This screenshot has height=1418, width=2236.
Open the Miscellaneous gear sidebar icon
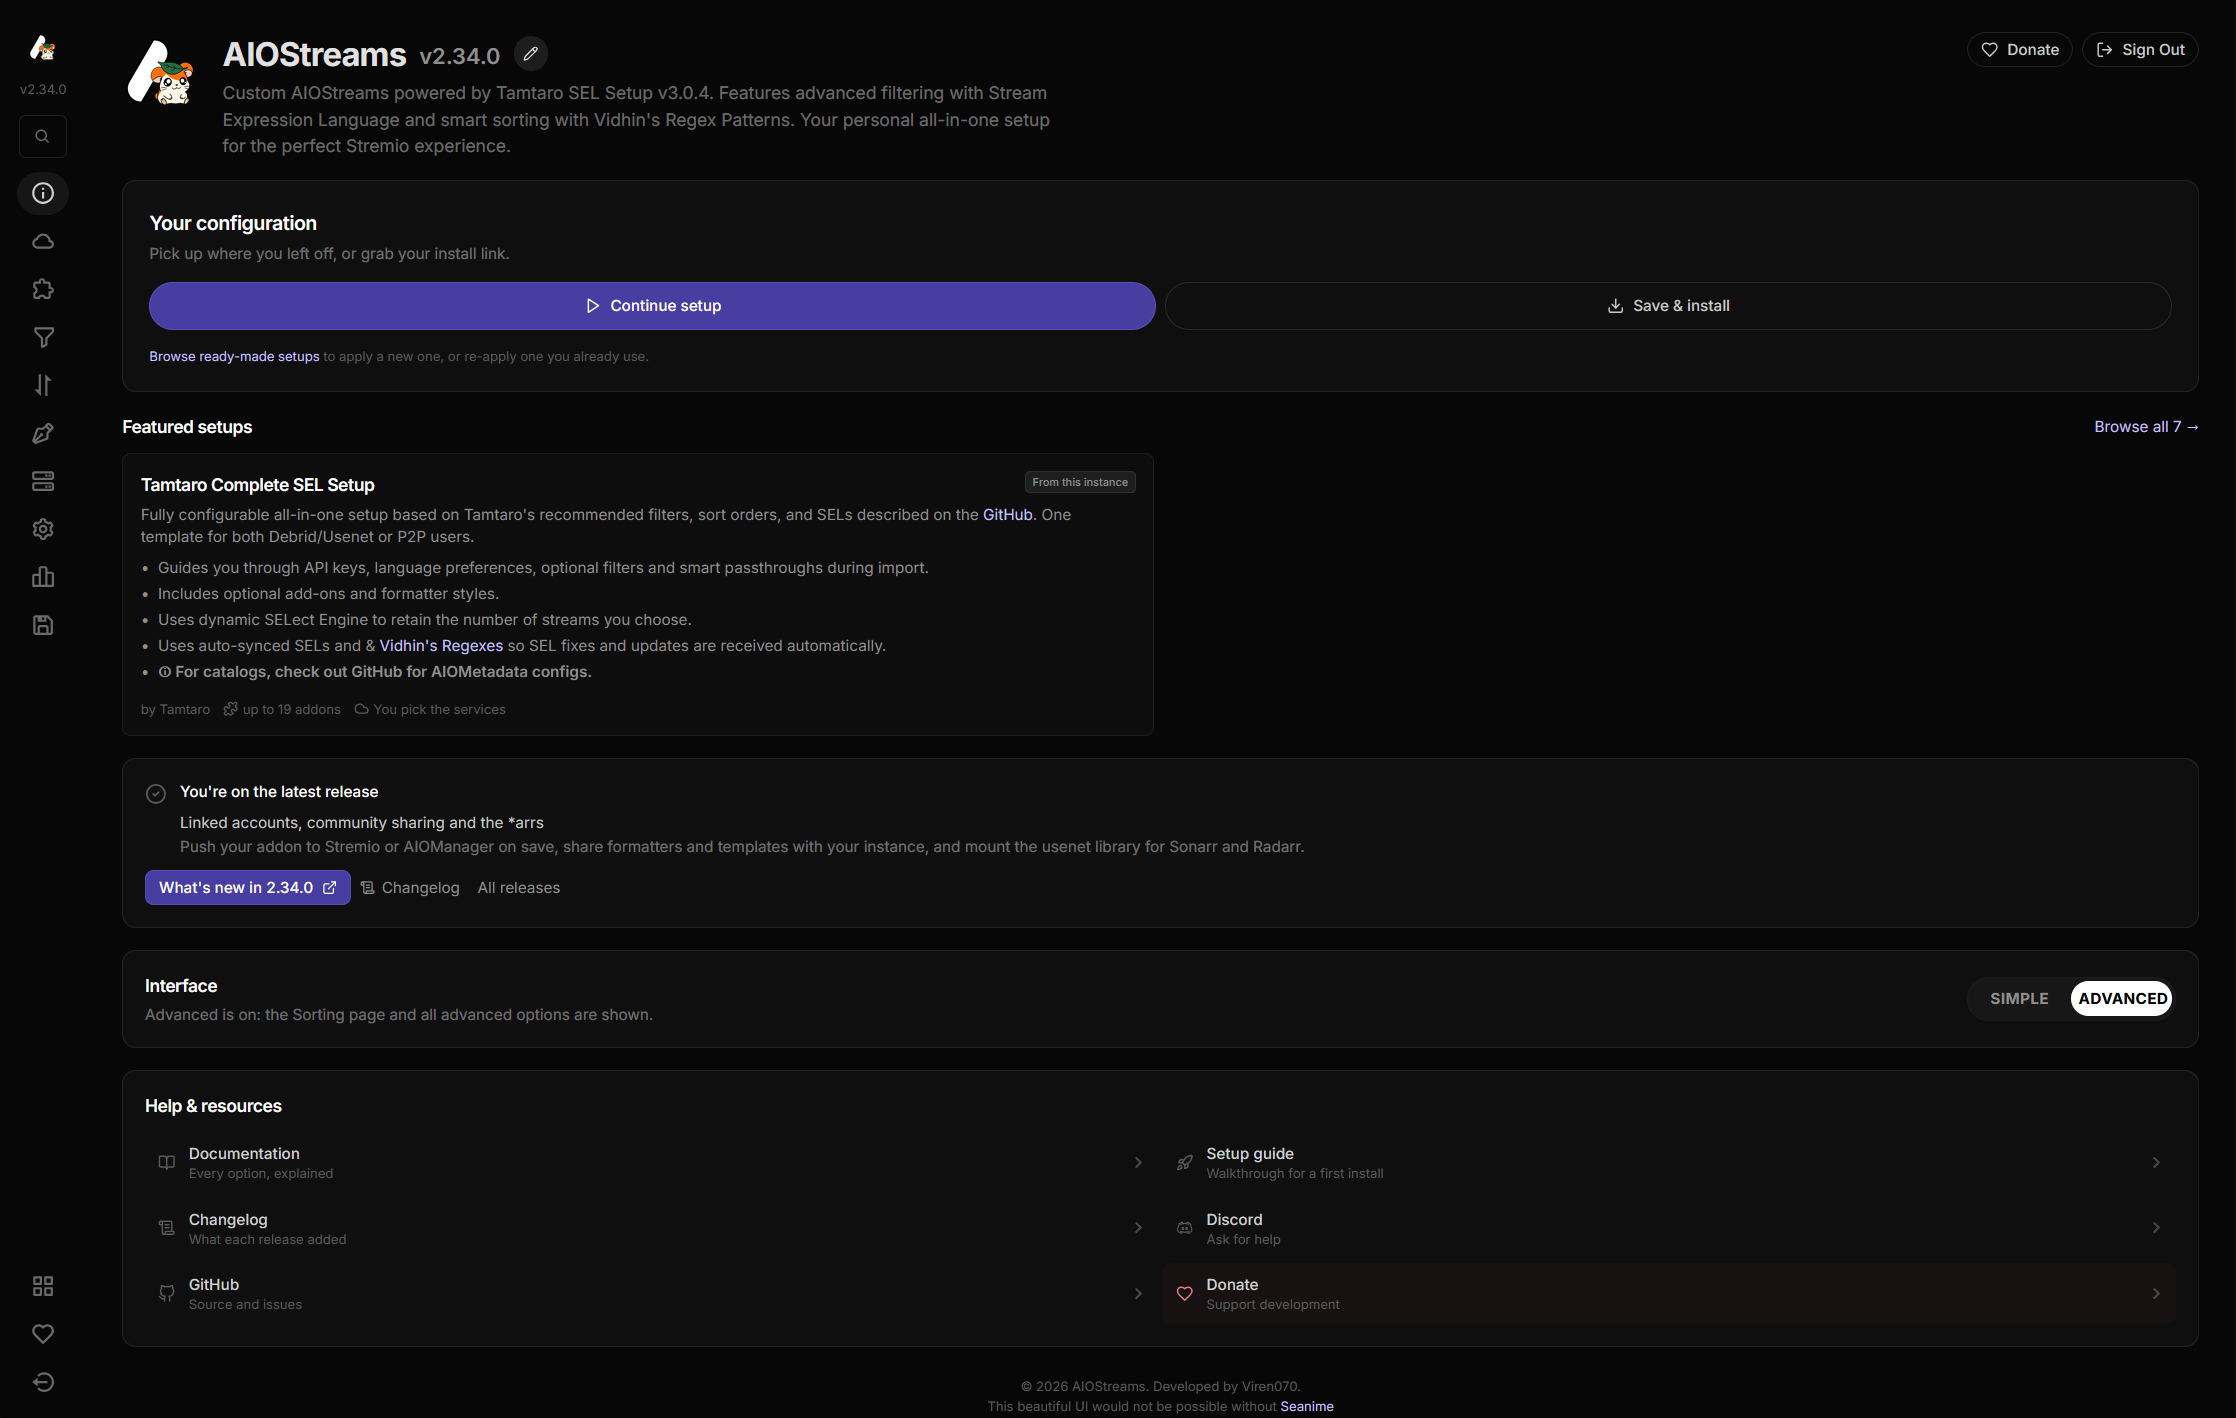[43, 529]
